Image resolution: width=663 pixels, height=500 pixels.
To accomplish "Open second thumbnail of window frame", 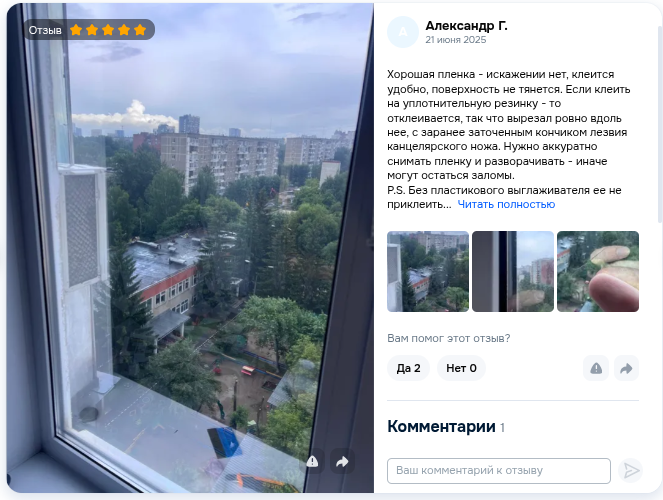I will (x=513, y=271).
